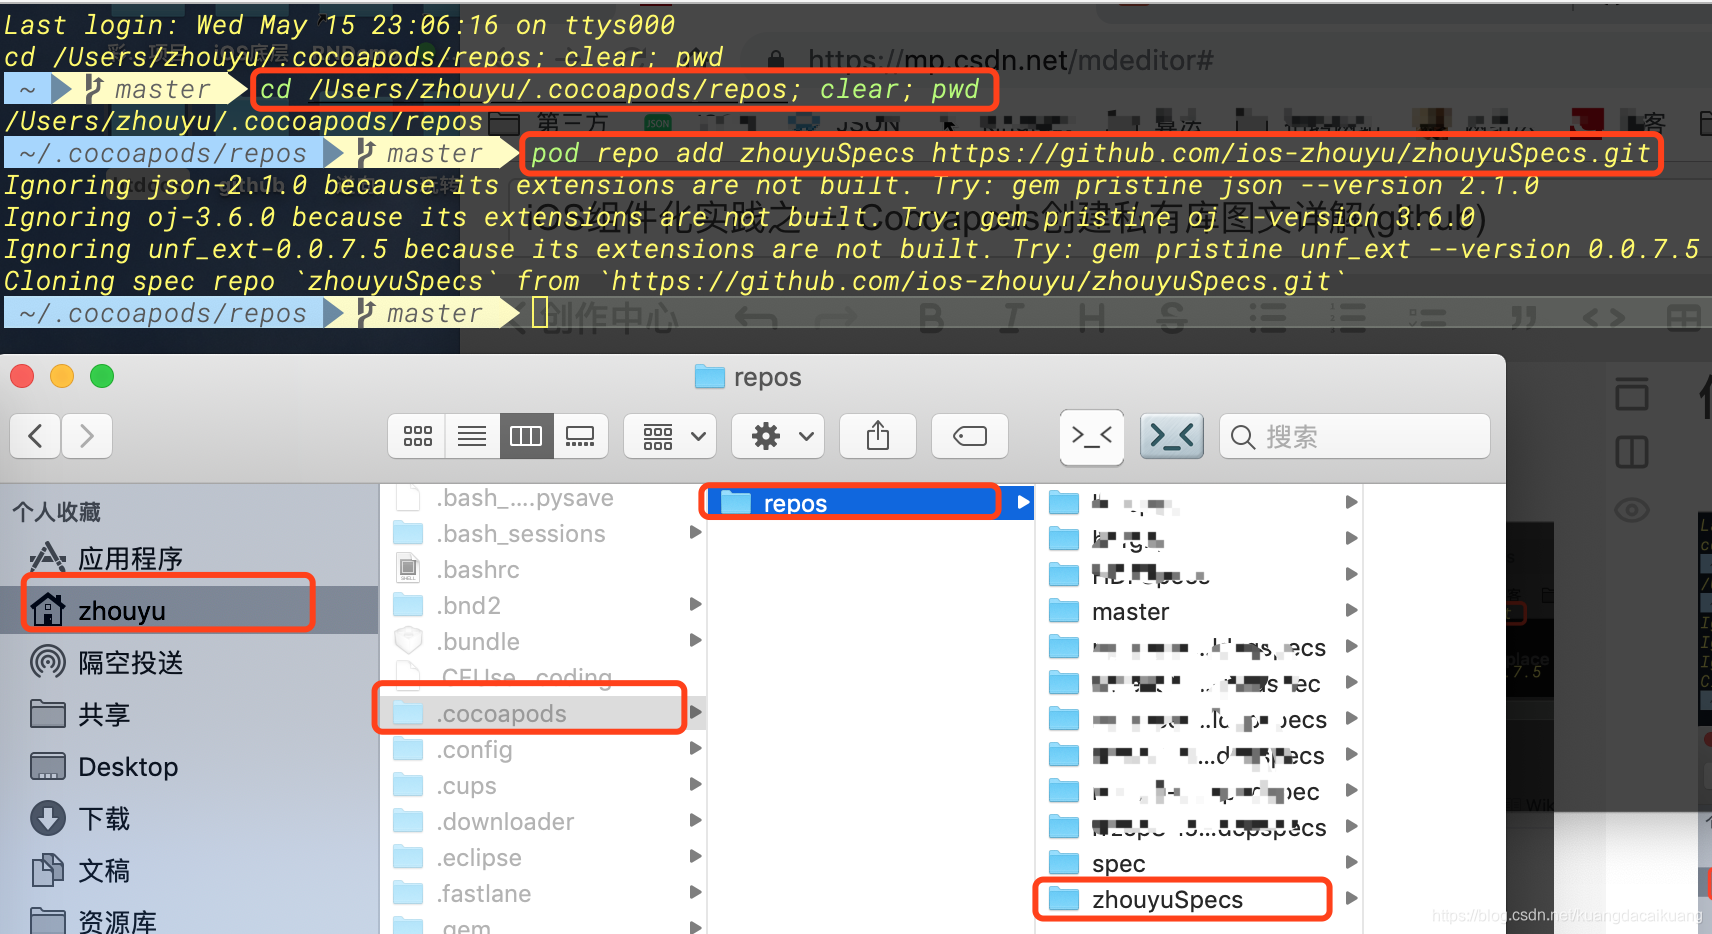Select the .bashrc file
The height and width of the screenshot is (934, 1712).
(x=543, y=570)
